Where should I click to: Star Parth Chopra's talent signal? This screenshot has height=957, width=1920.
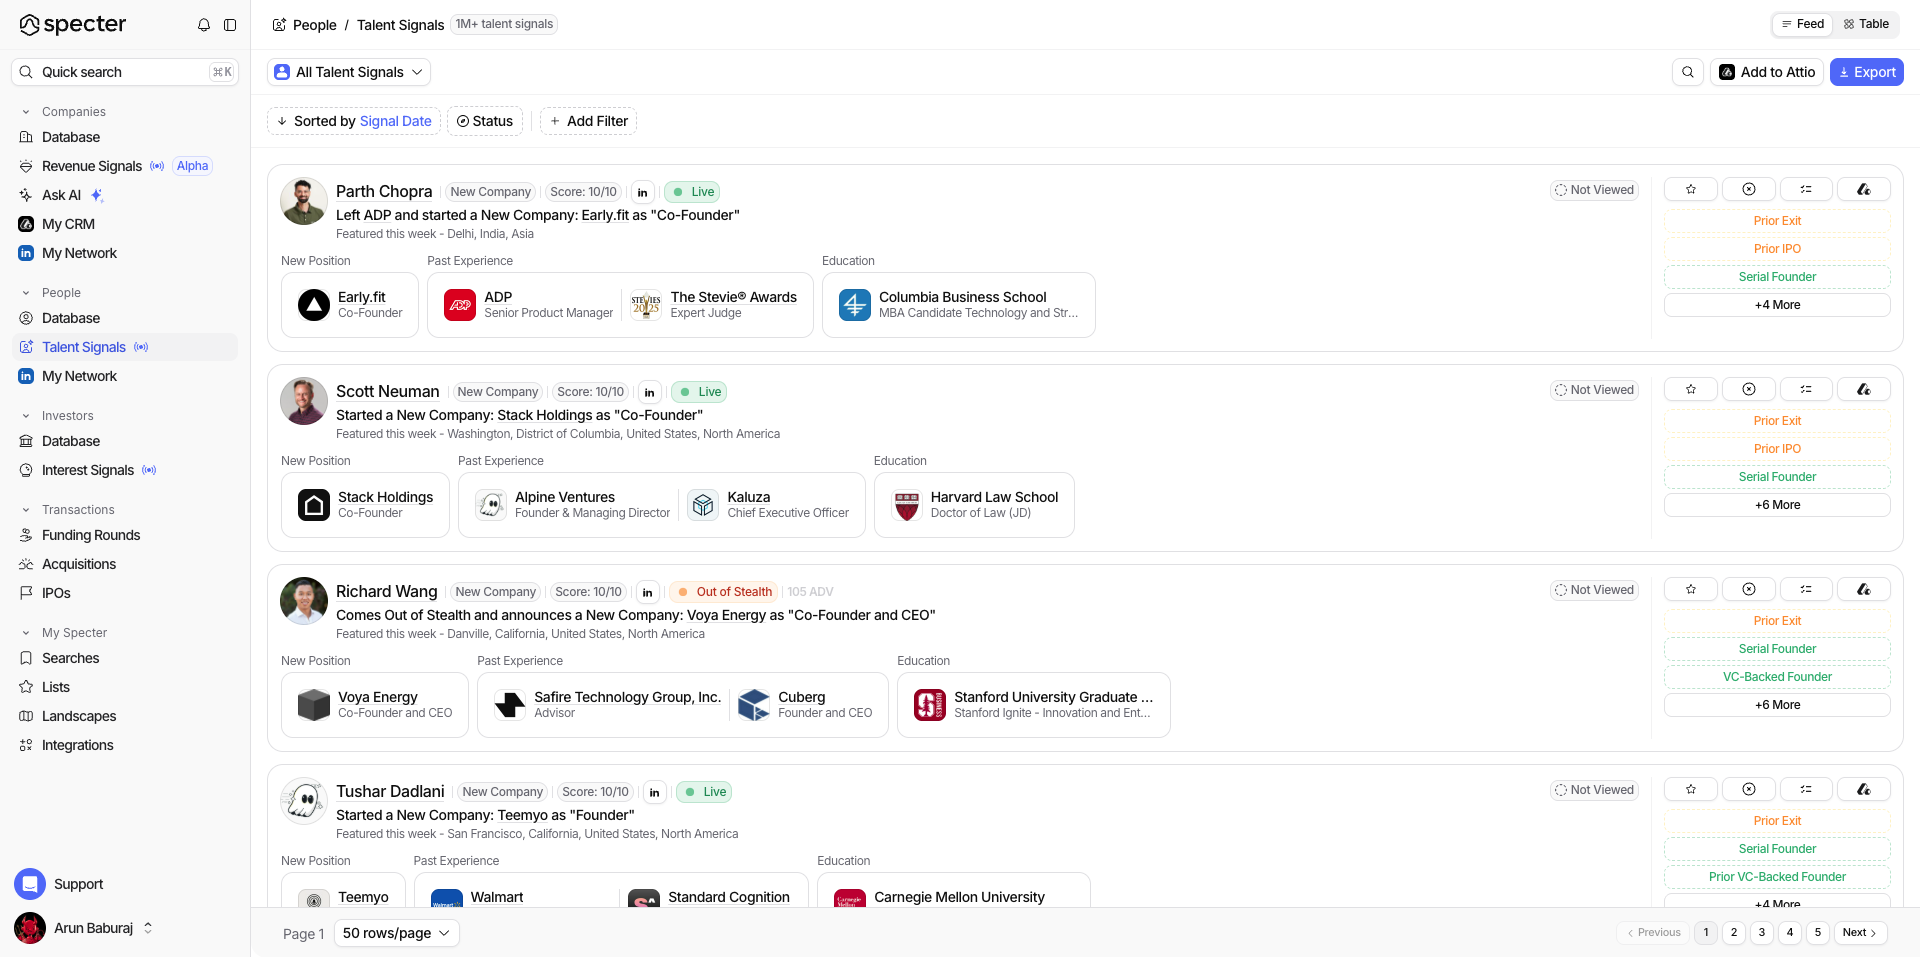pos(1690,189)
